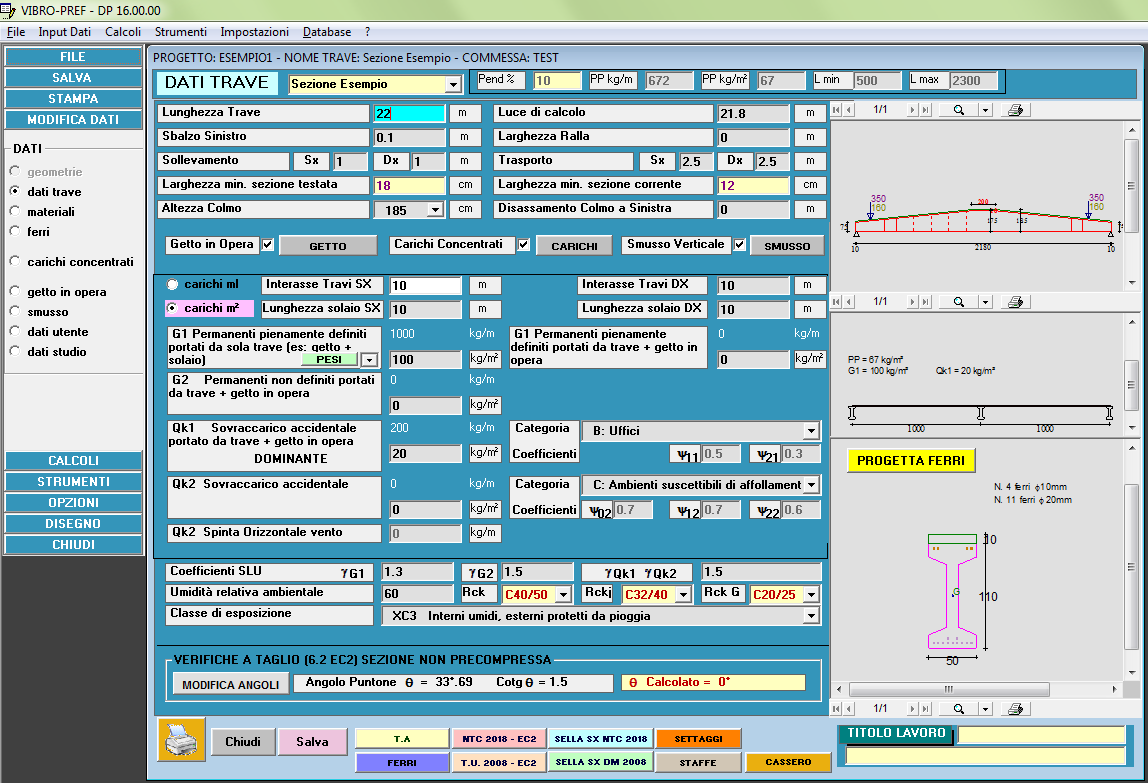The width and height of the screenshot is (1148, 783).
Task: Click magnifier zoom in beam elevation preview
Action: click(958, 110)
